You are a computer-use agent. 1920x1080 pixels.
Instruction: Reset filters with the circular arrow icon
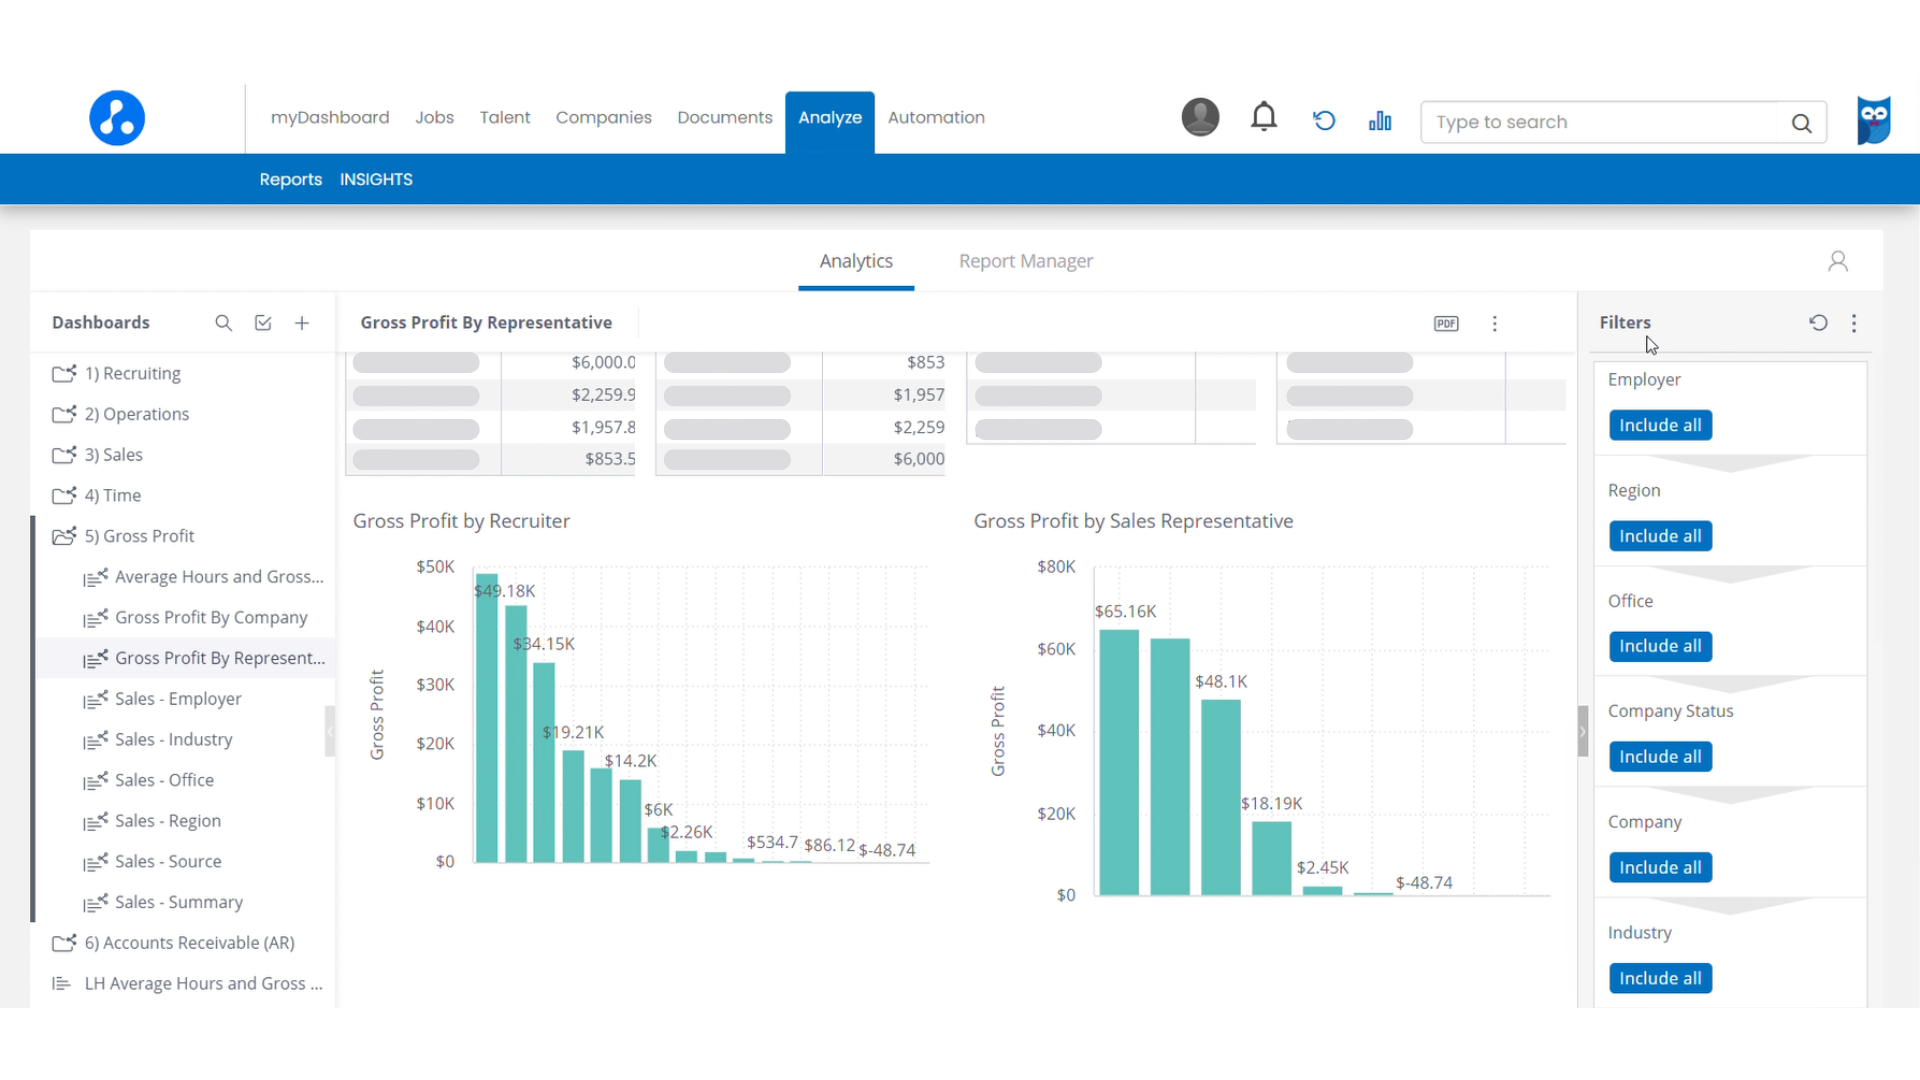click(1818, 322)
